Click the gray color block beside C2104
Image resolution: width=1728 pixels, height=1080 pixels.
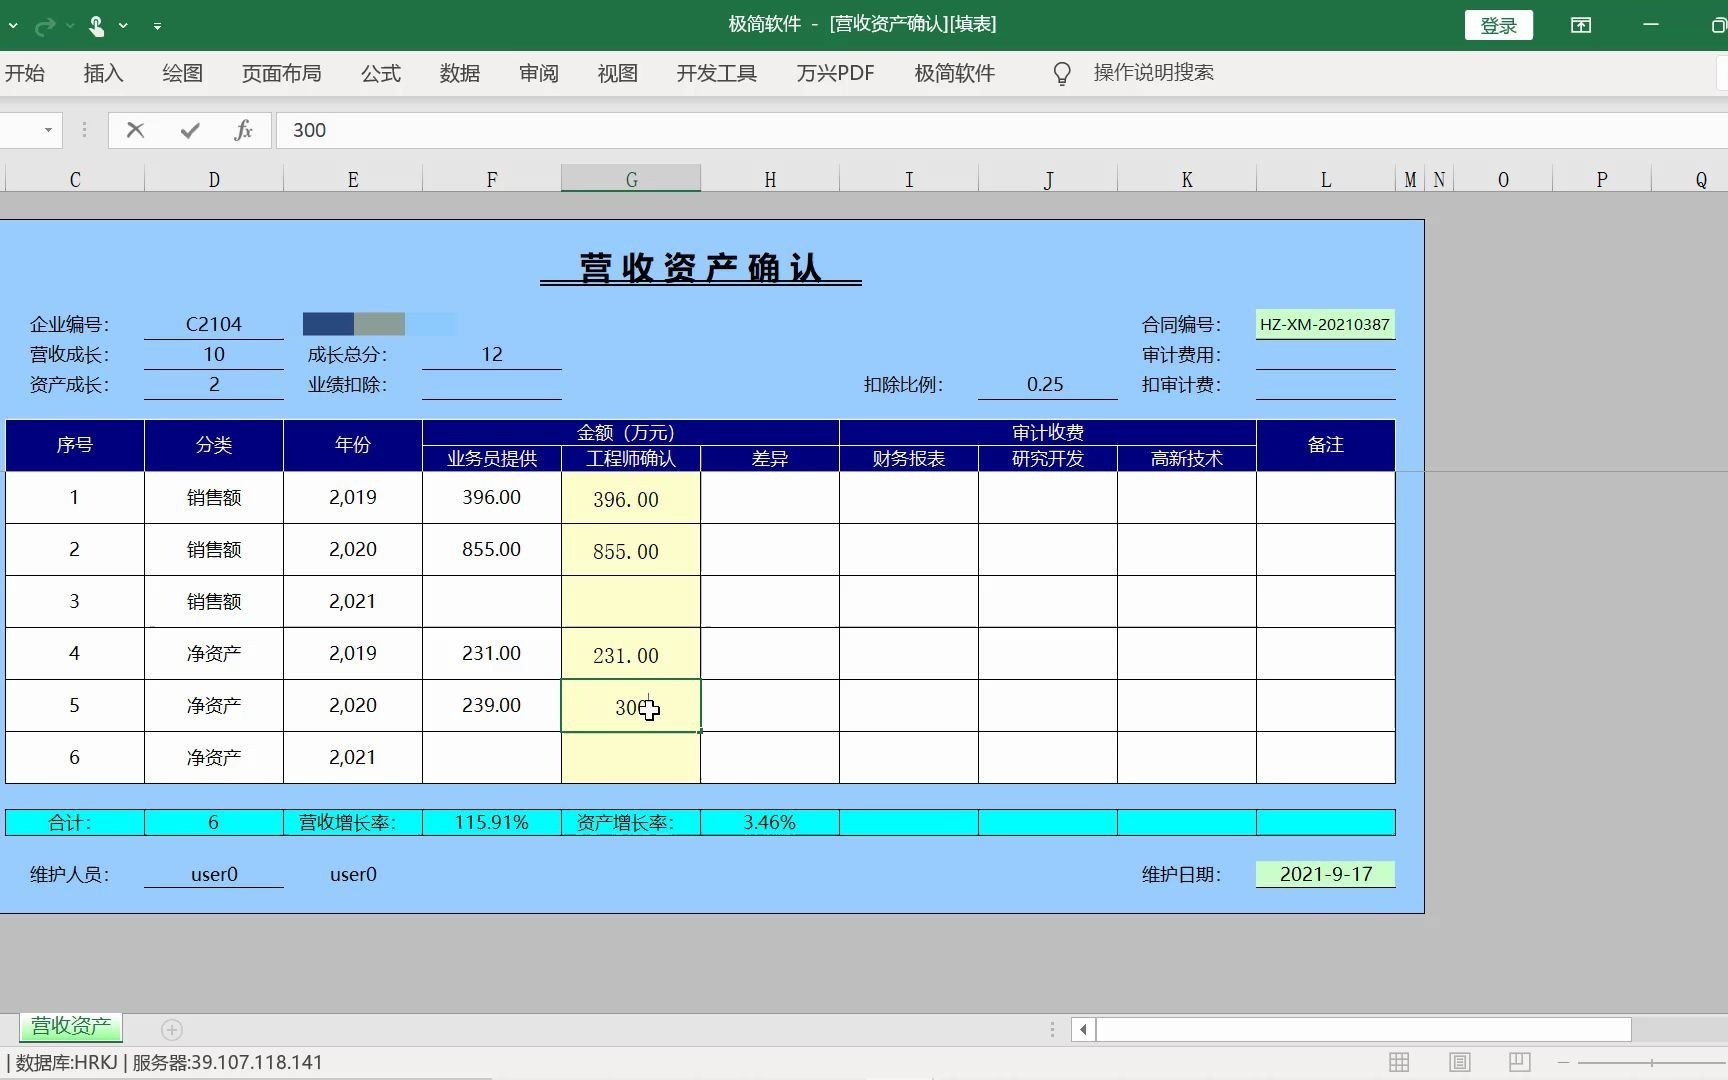379,324
